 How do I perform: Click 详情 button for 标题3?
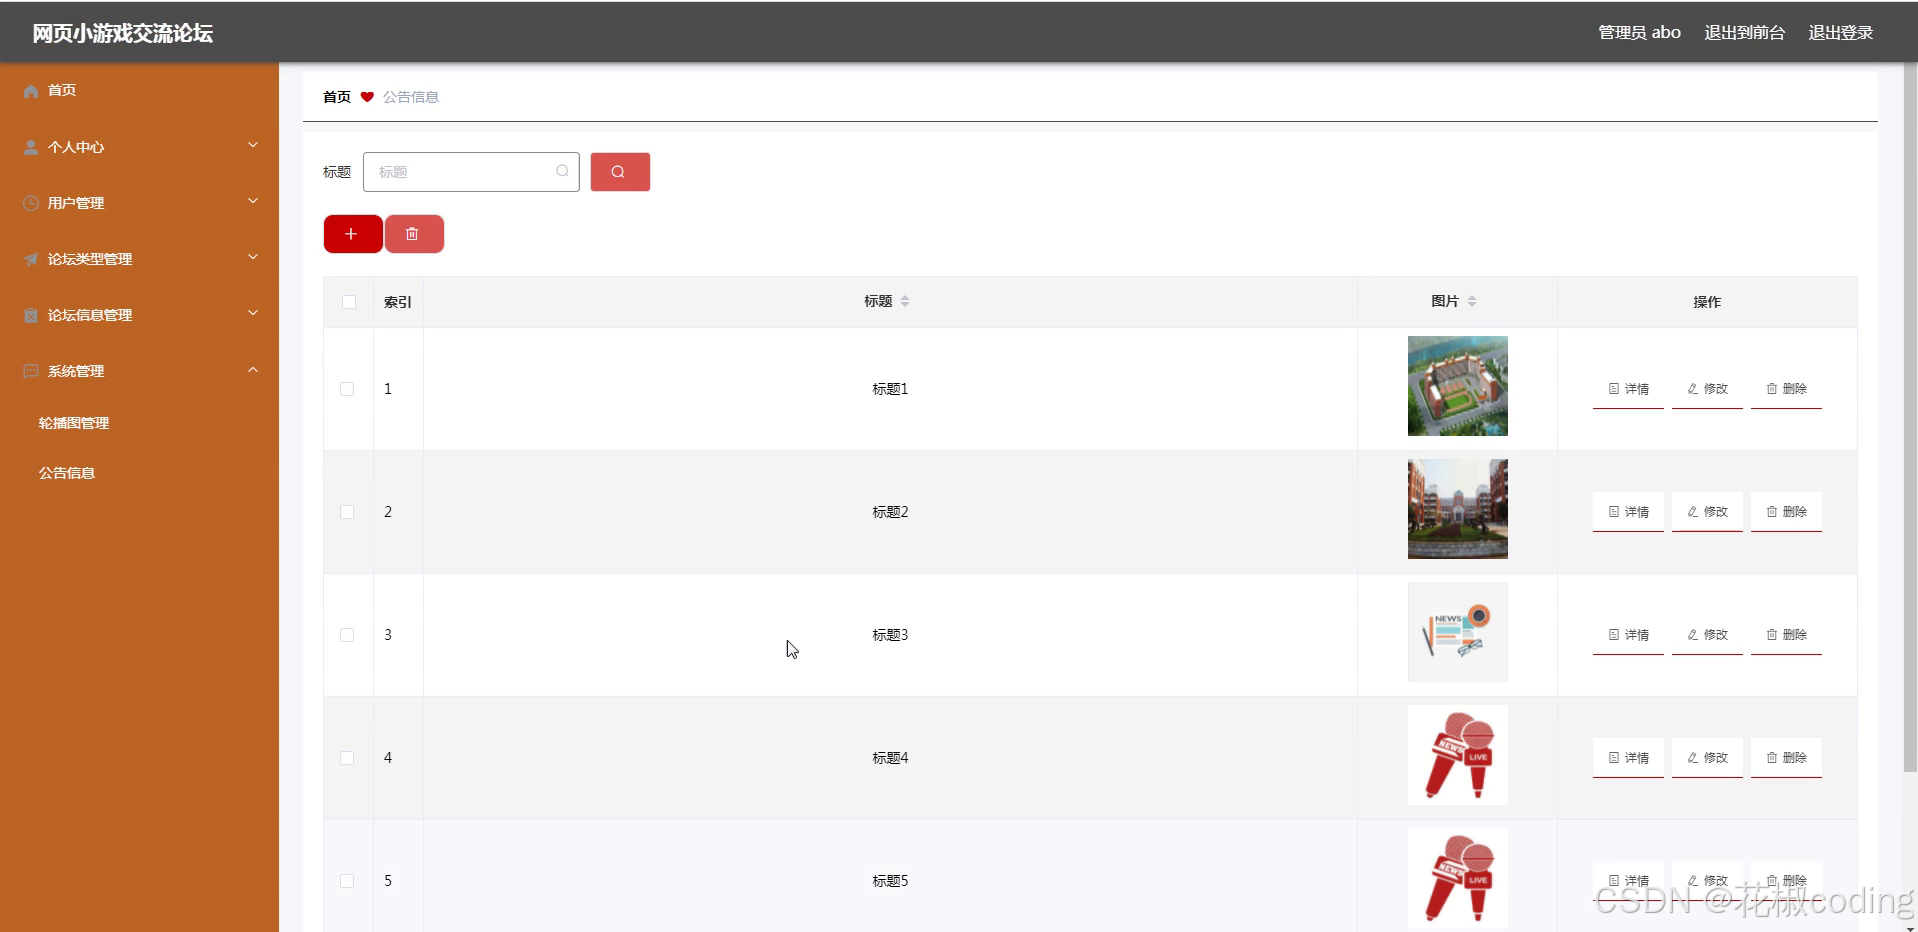tap(1628, 635)
